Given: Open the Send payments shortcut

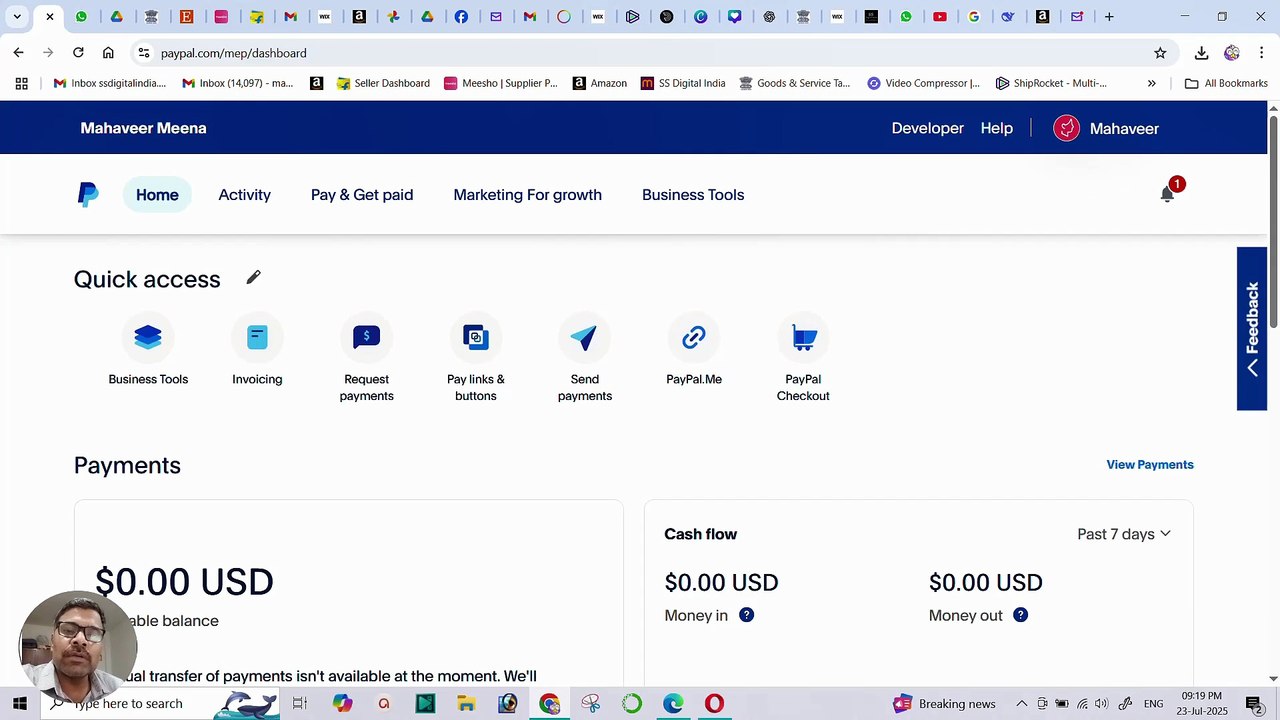Looking at the screenshot, I should 585,337.
